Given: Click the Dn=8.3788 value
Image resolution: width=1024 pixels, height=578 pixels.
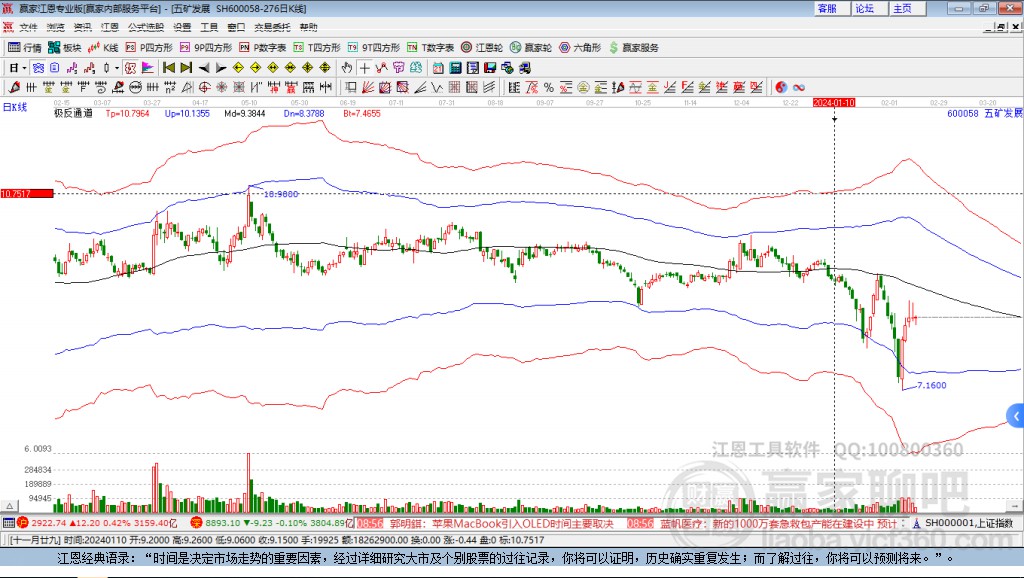Looking at the screenshot, I should click(x=304, y=113).
